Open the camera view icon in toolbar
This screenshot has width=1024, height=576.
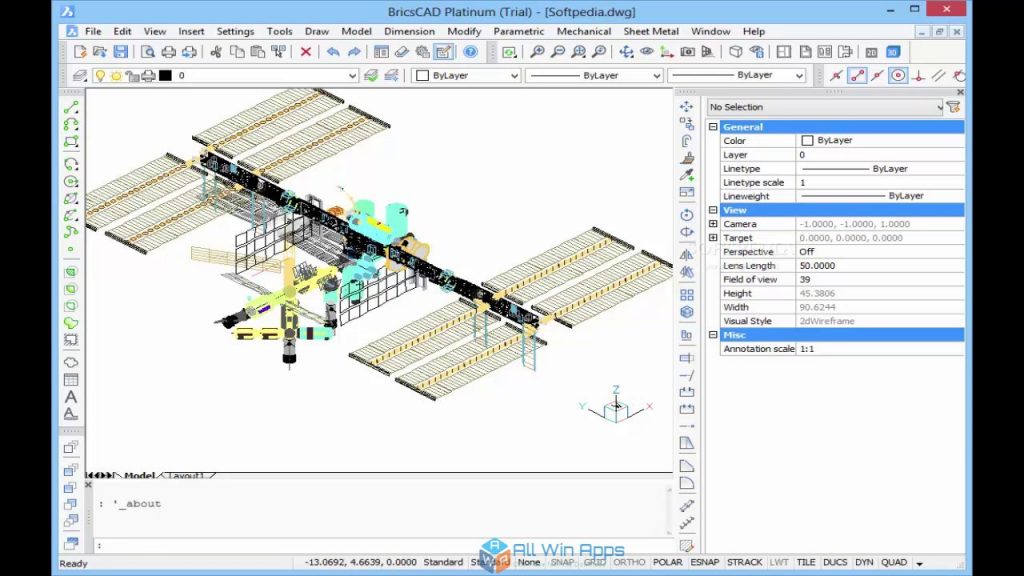coord(688,52)
